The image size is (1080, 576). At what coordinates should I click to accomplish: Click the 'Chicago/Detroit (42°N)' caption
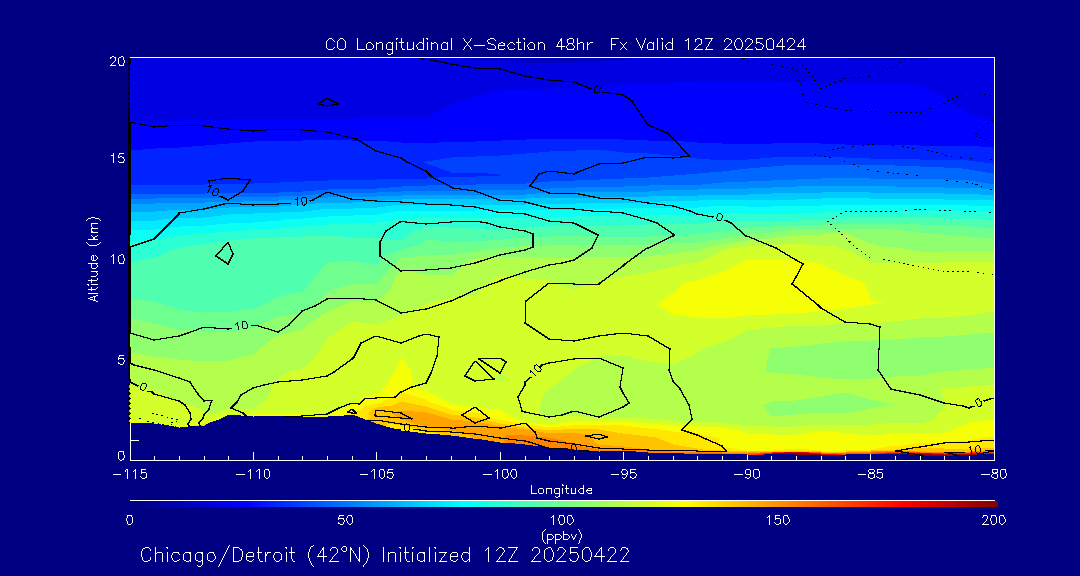257,555
